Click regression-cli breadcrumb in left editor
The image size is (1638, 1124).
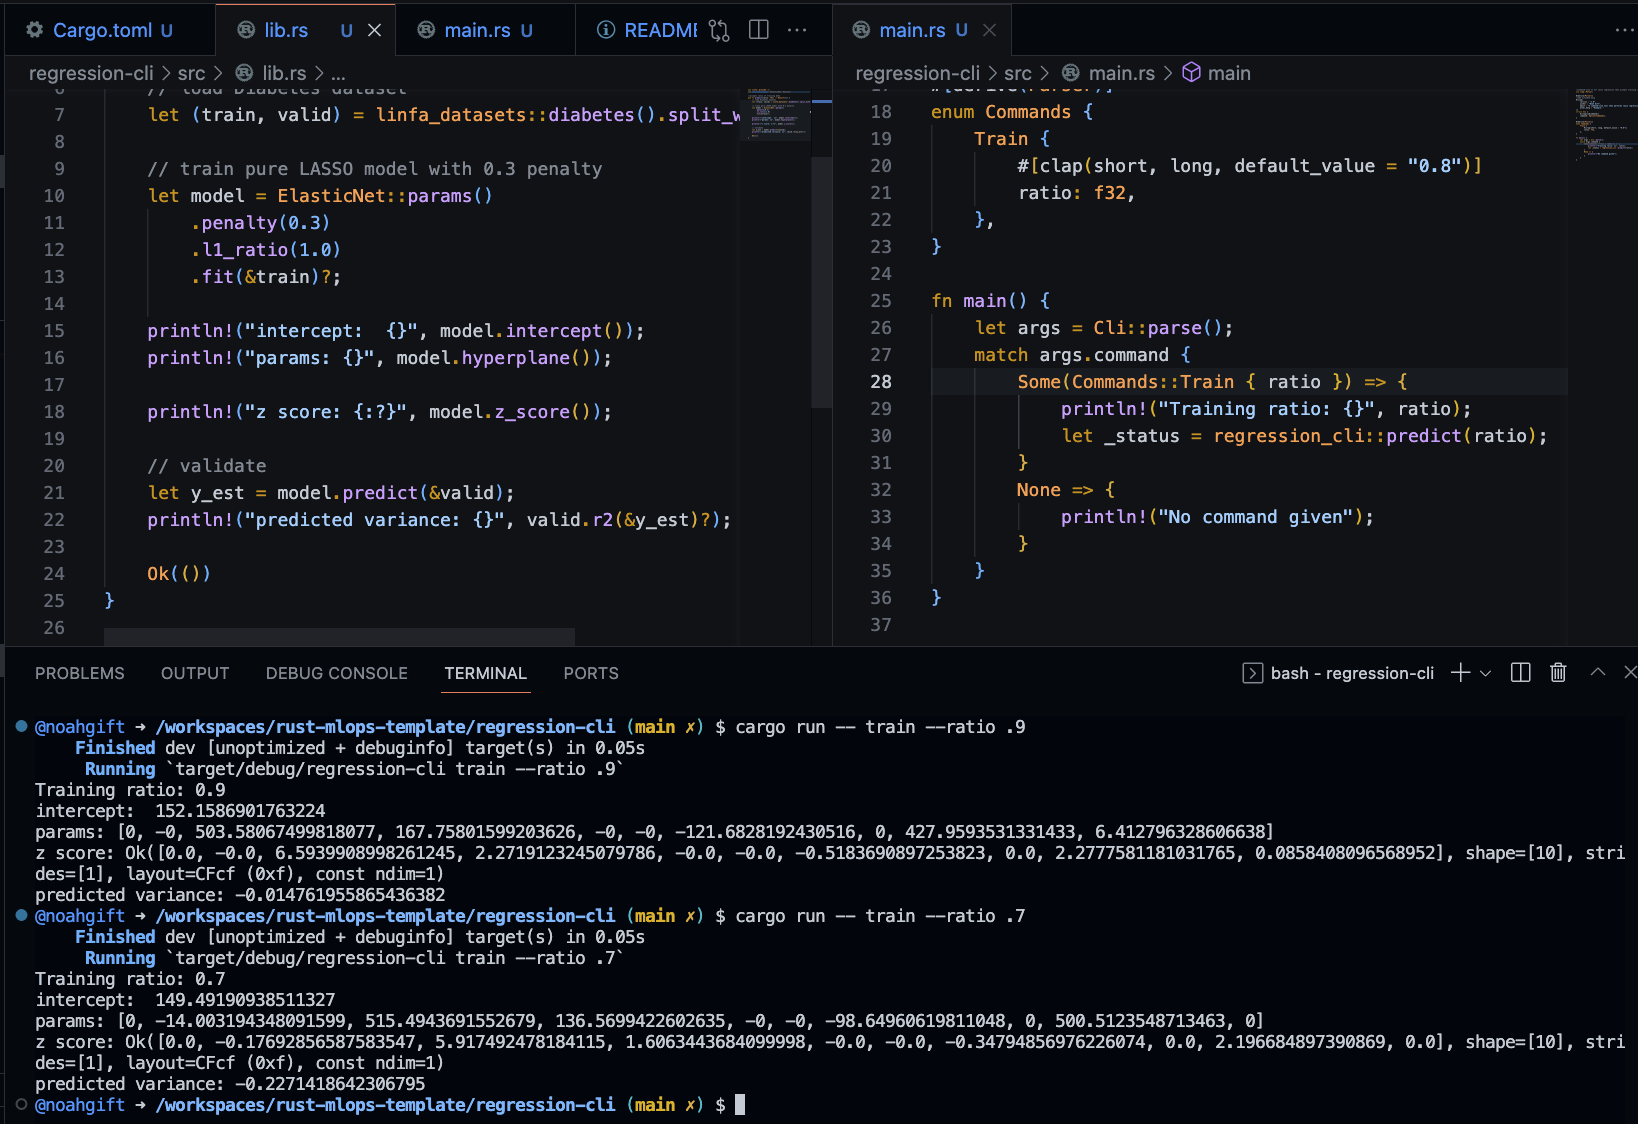pyautogui.click(x=91, y=73)
